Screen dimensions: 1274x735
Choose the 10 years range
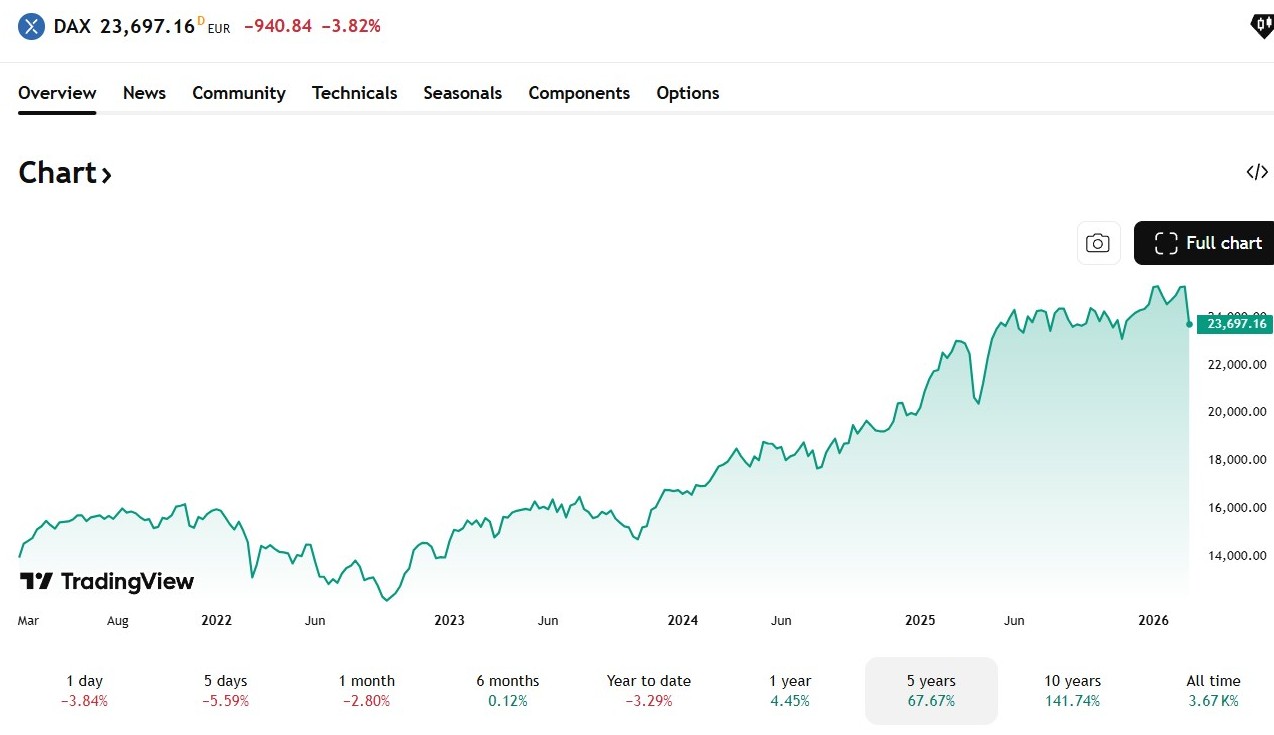pos(1072,691)
